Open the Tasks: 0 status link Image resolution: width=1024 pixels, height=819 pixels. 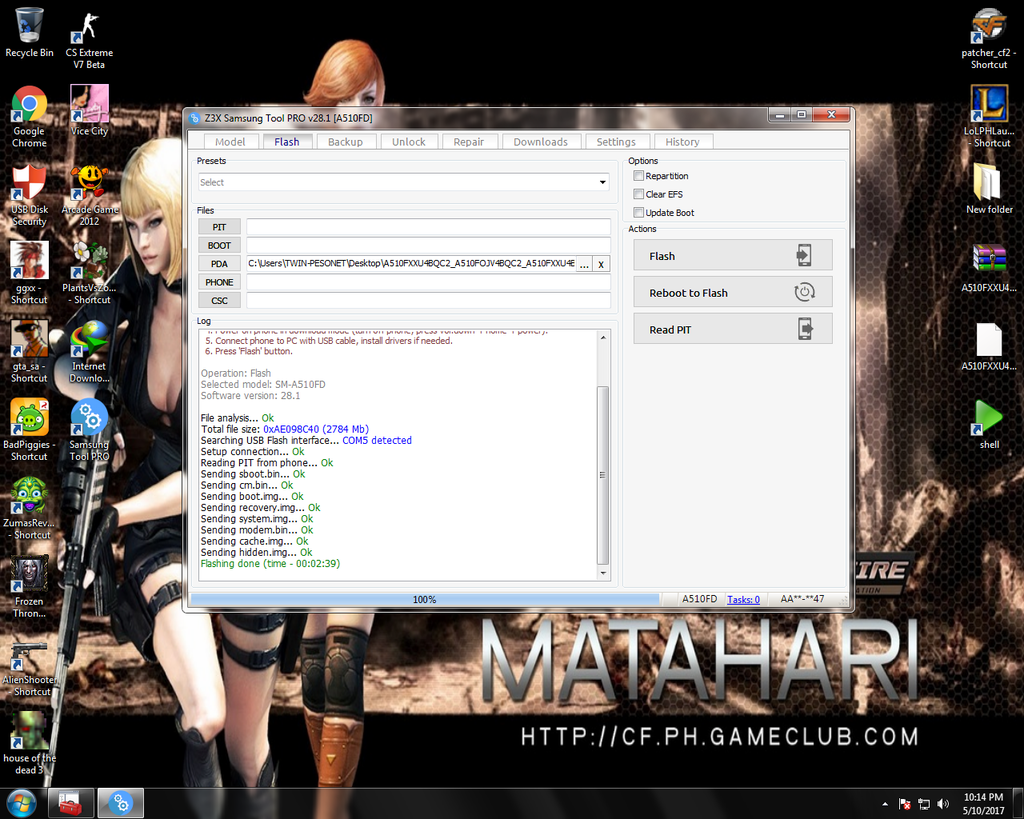pyautogui.click(x=743, y=599)
